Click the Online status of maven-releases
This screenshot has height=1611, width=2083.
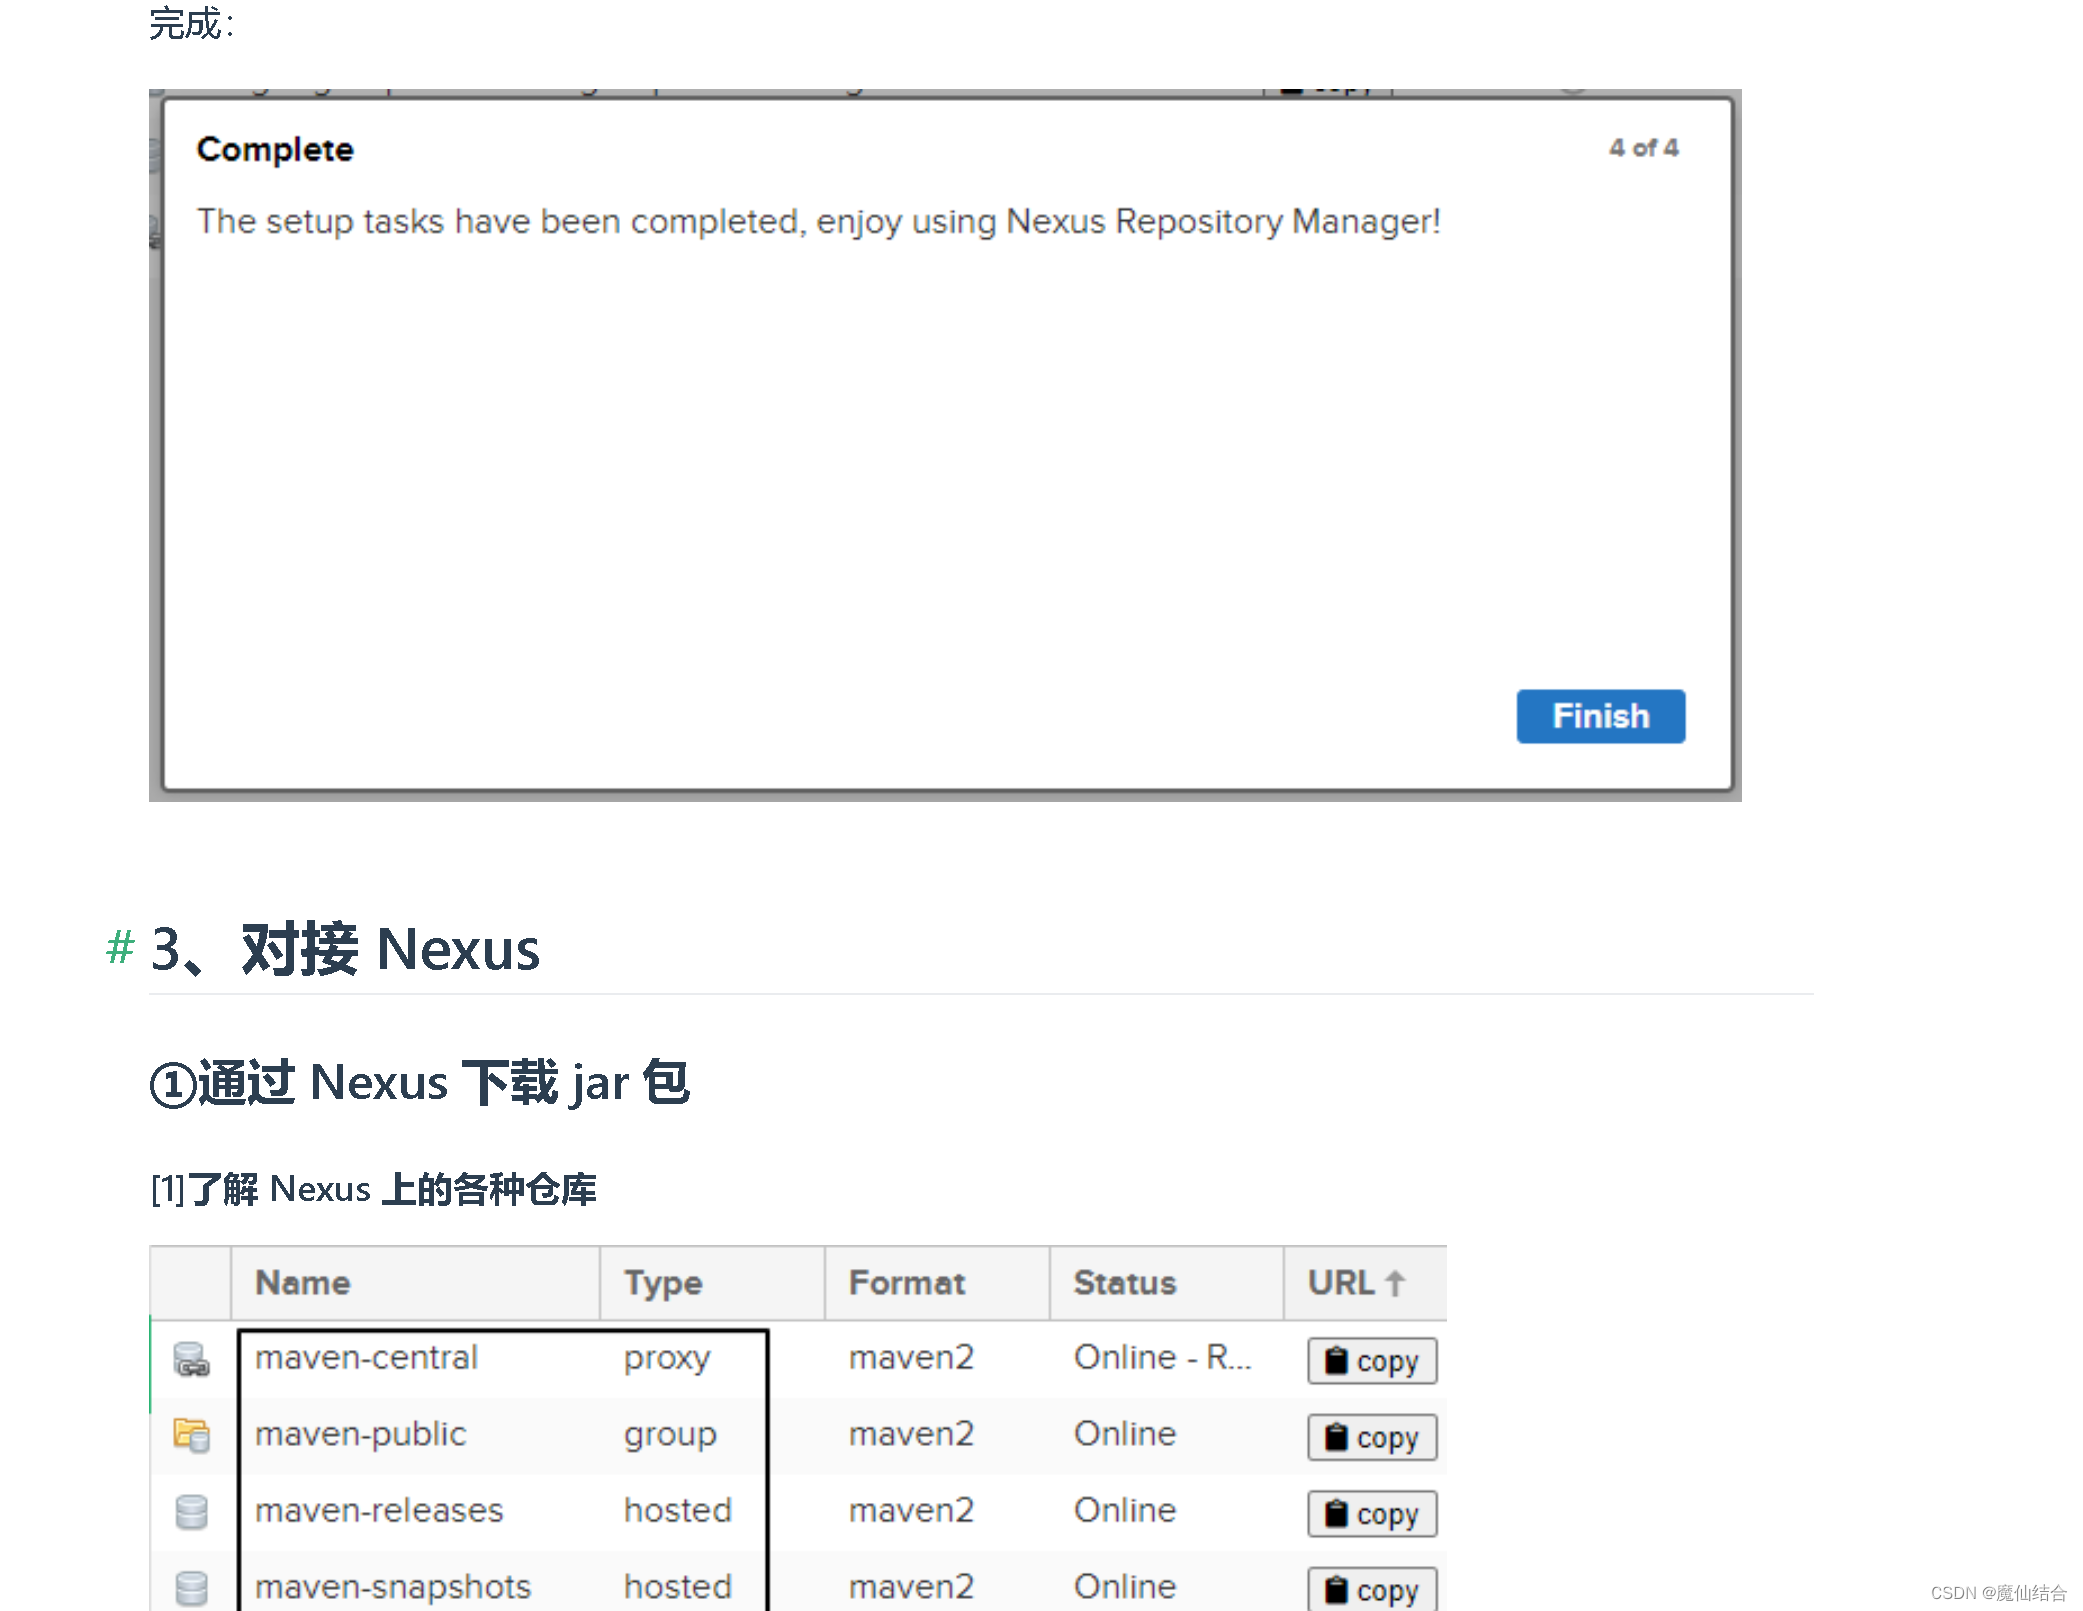pyautogui.click(x=1125, y=1510)
